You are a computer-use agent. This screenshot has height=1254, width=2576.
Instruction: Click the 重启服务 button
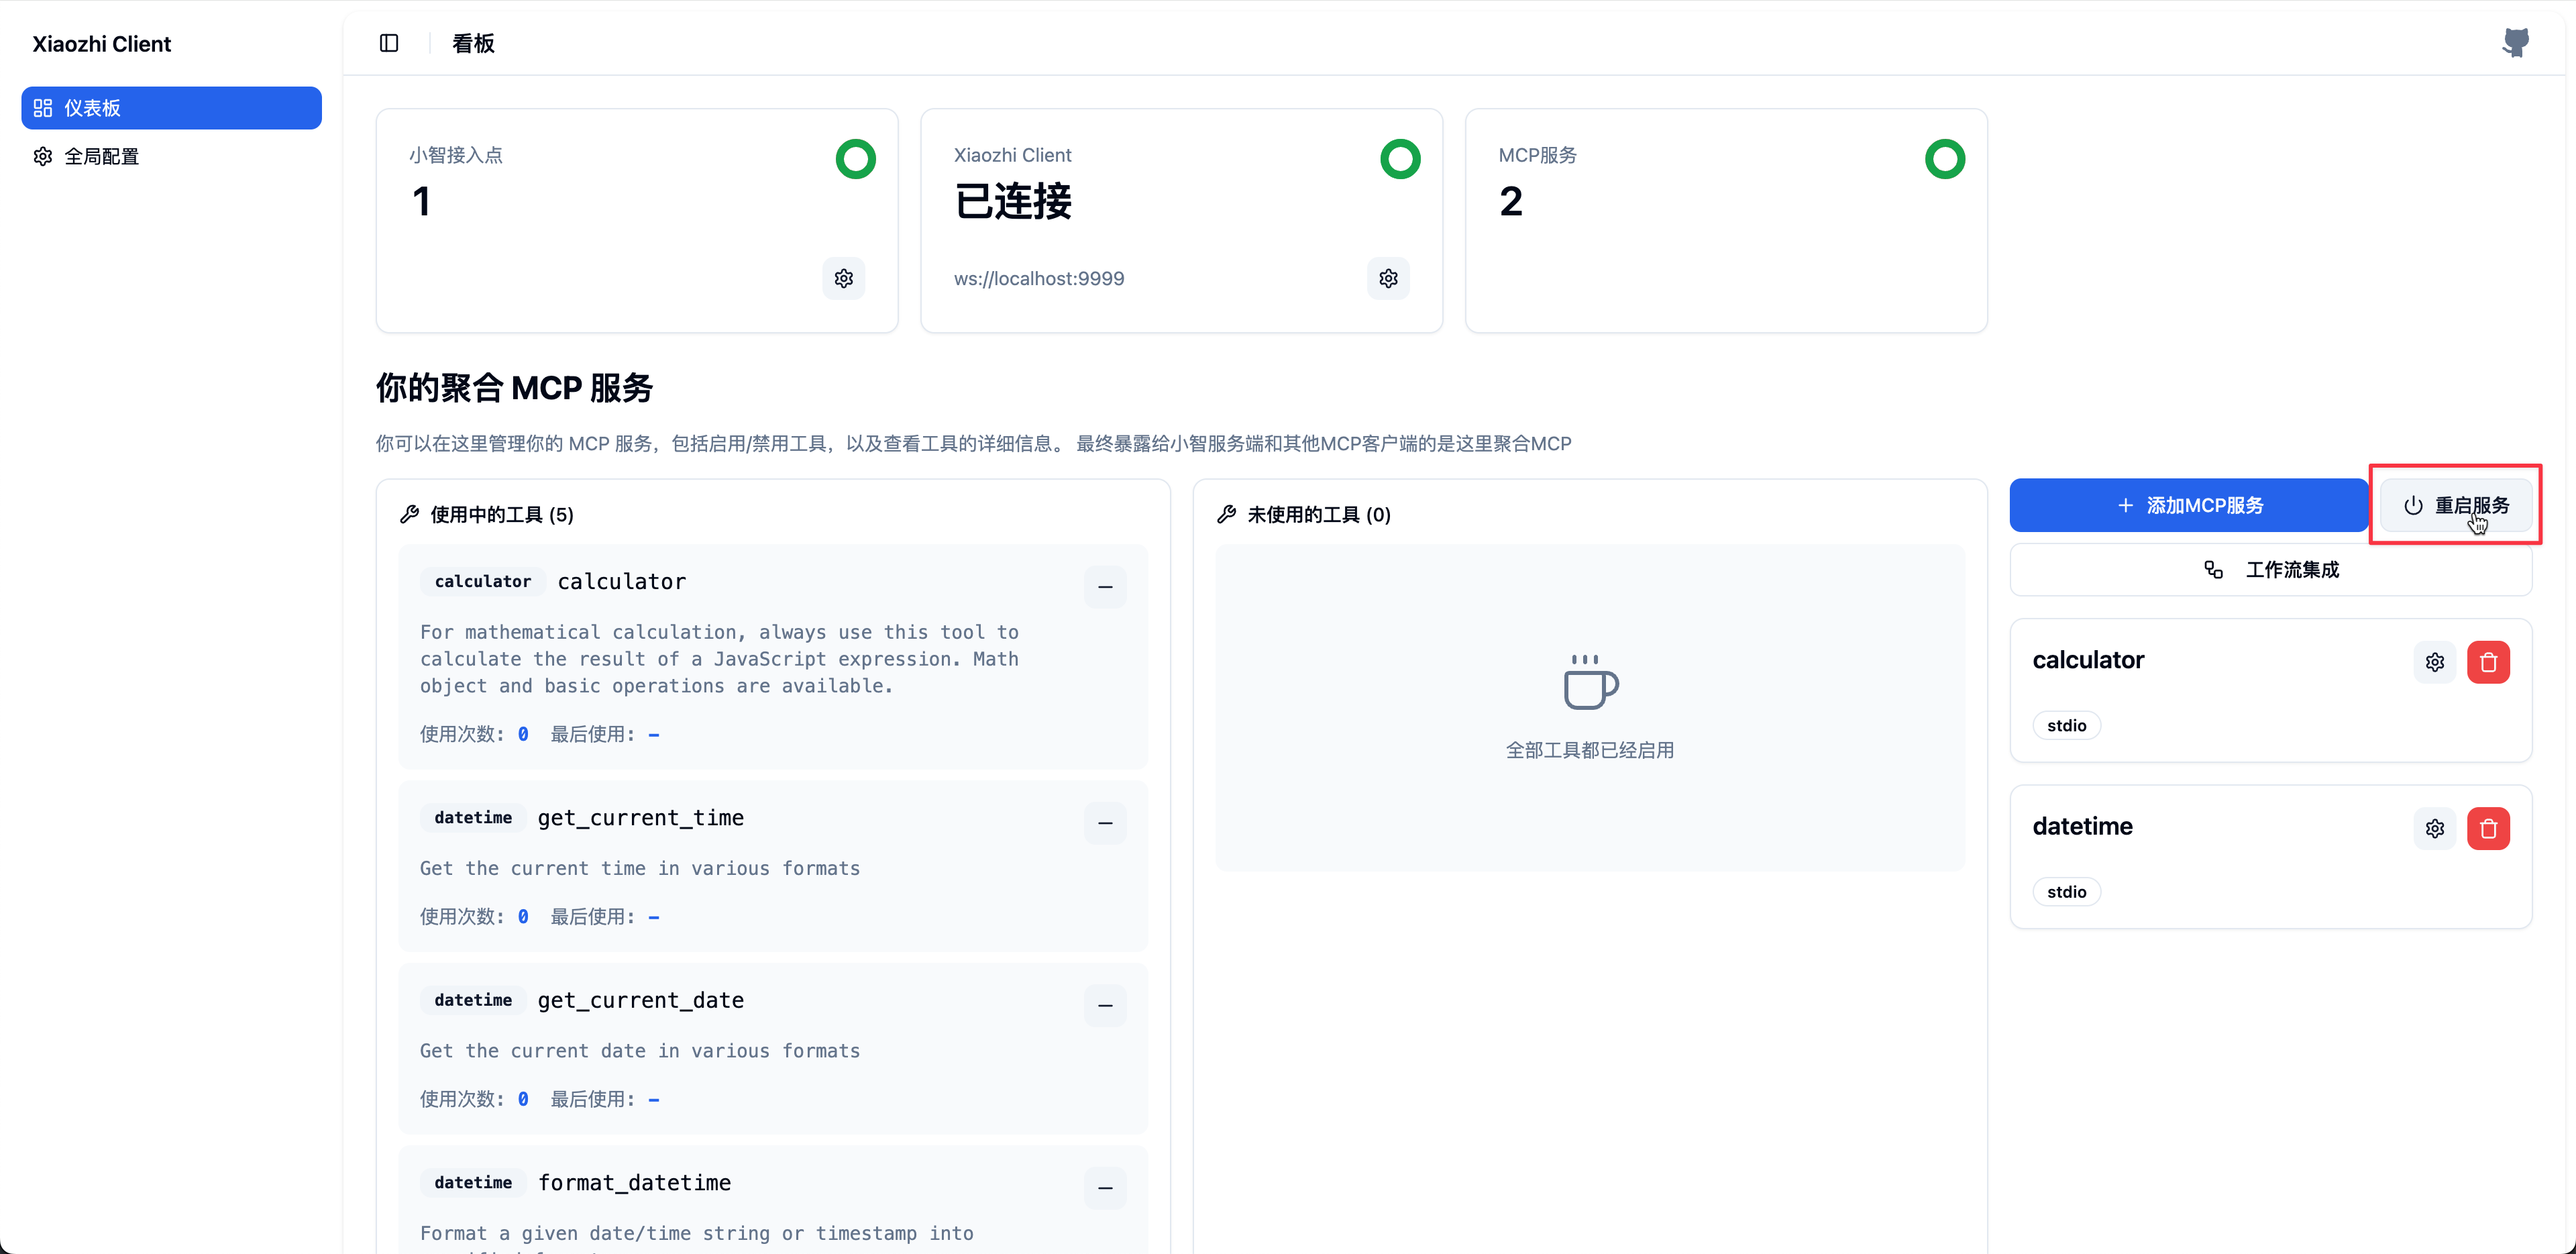(2456, 505)
